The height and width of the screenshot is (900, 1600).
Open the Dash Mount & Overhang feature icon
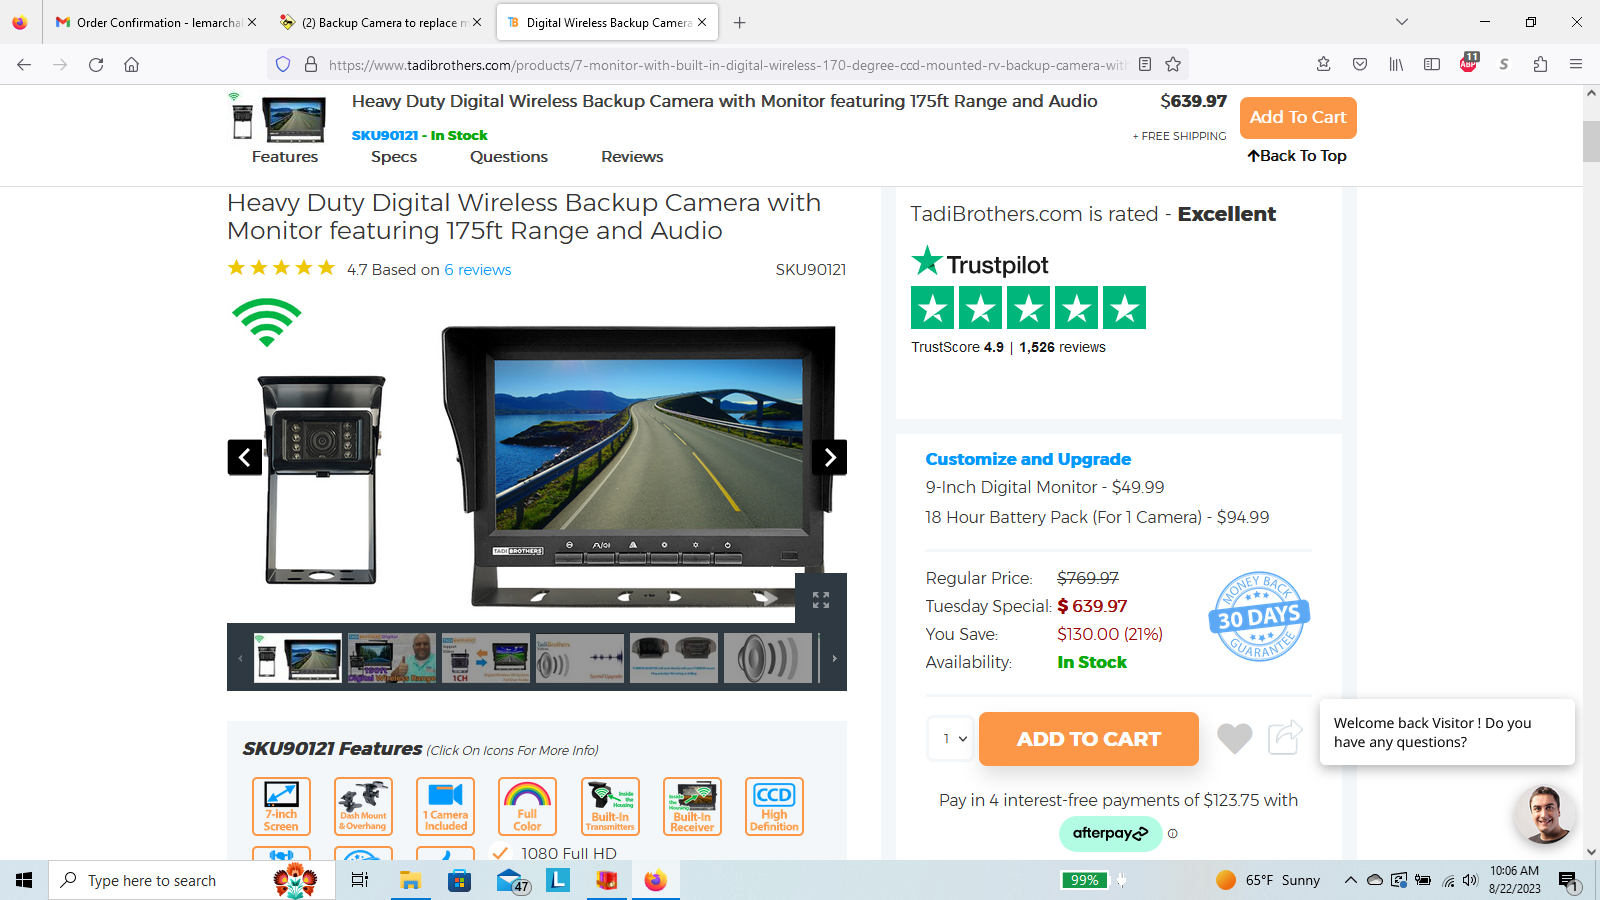[x=363, y=806]
